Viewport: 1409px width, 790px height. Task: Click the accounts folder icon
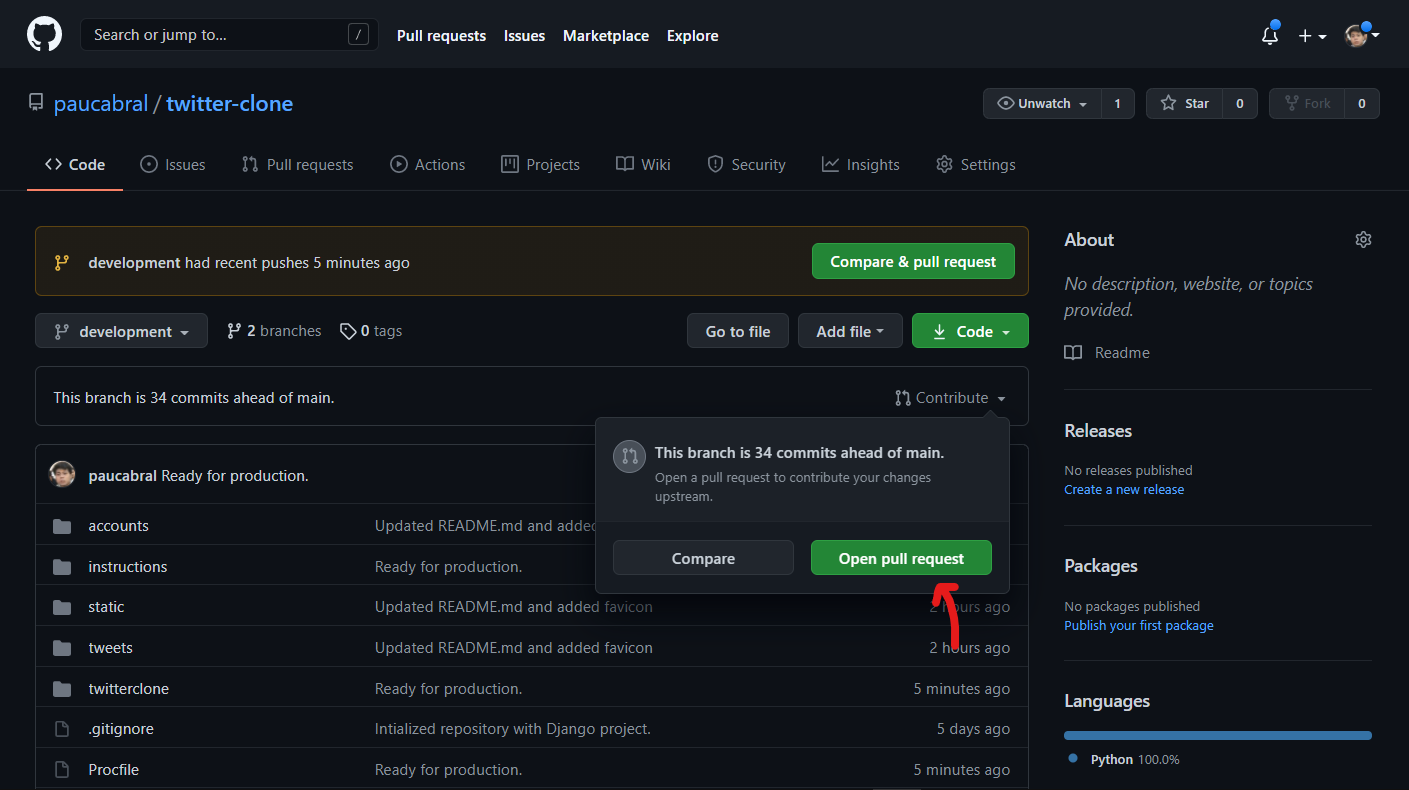[x=62, y=526]
